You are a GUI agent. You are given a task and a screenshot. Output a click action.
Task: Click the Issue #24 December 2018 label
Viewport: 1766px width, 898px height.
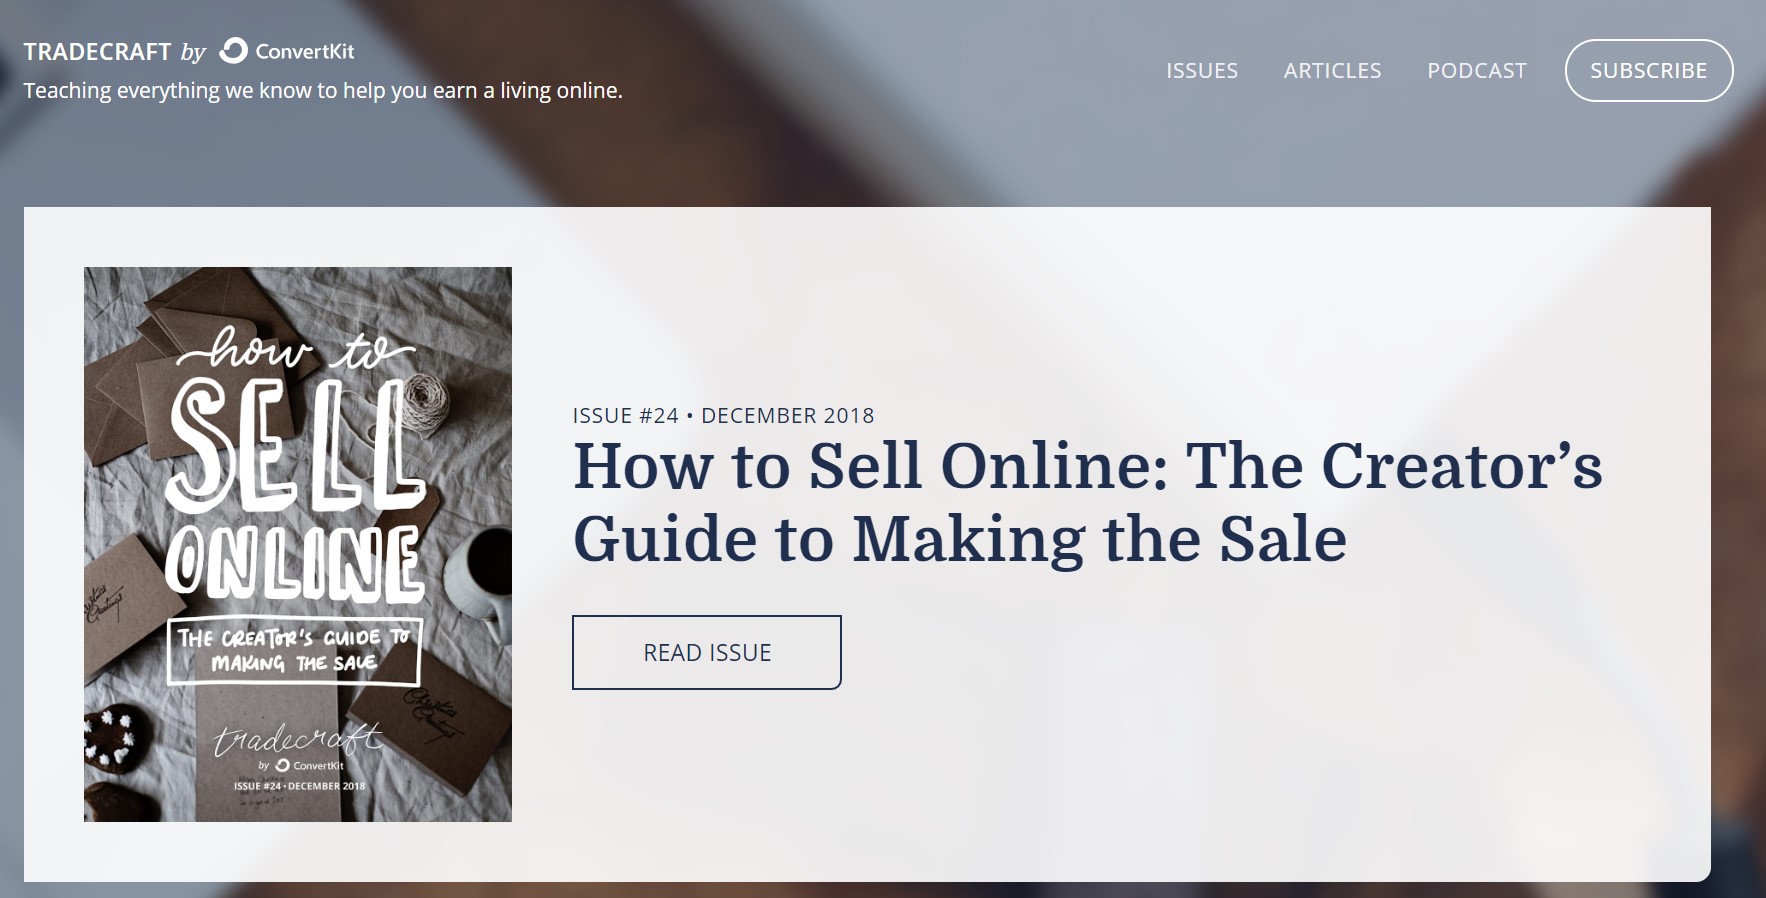click(x=723, y=415)
